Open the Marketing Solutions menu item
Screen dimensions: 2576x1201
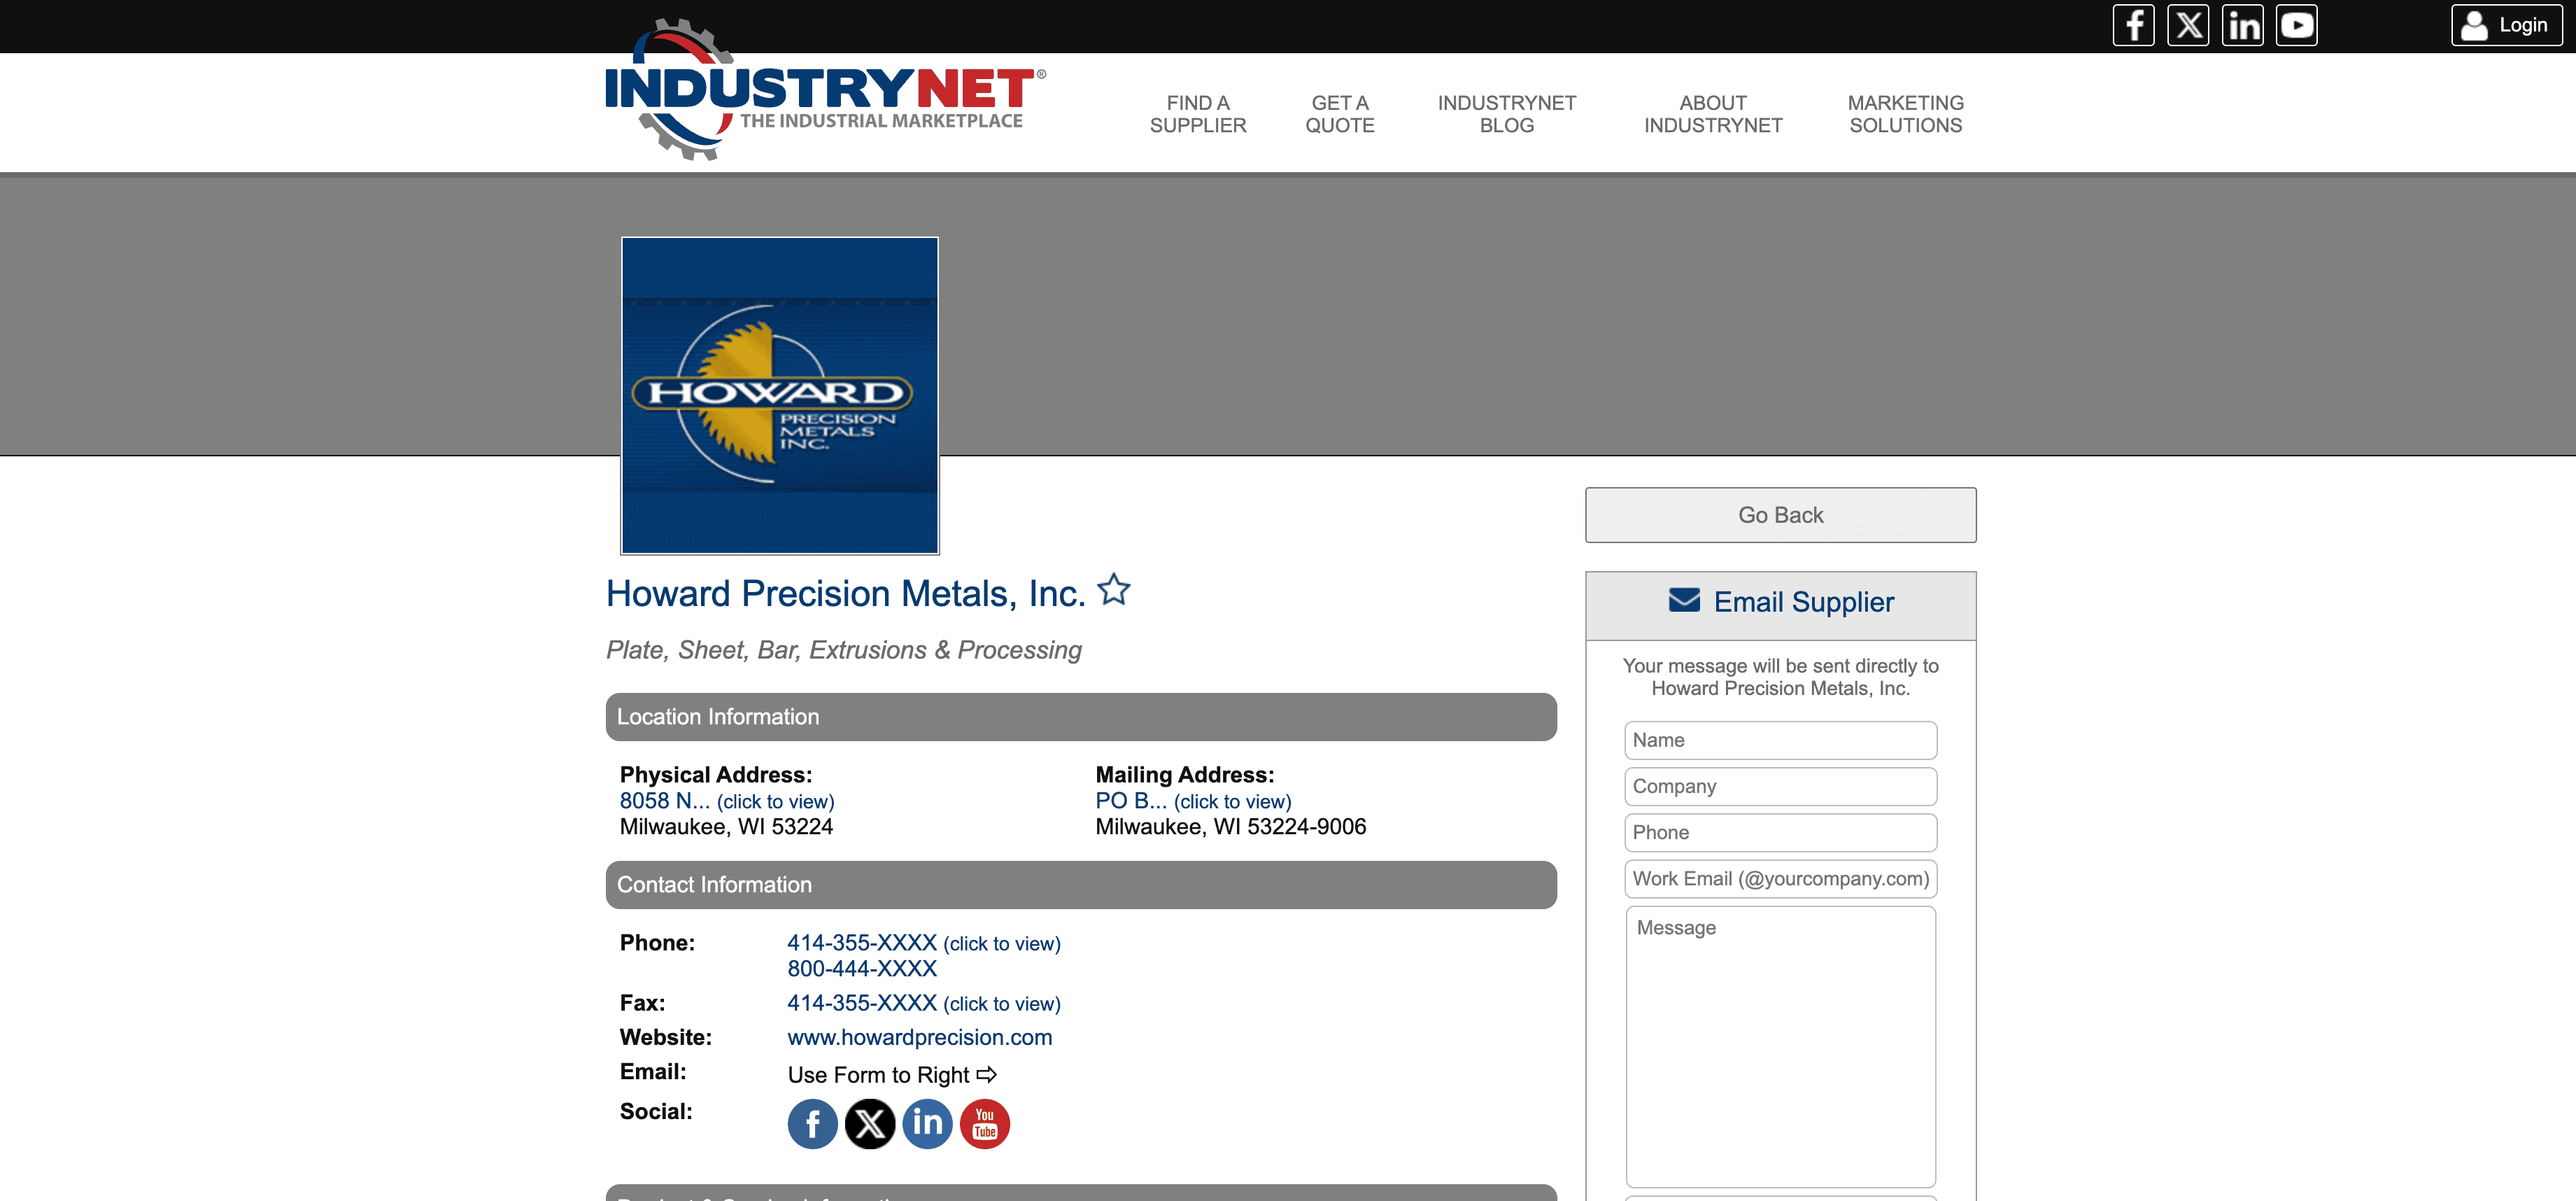click(x=1906, y=114)
